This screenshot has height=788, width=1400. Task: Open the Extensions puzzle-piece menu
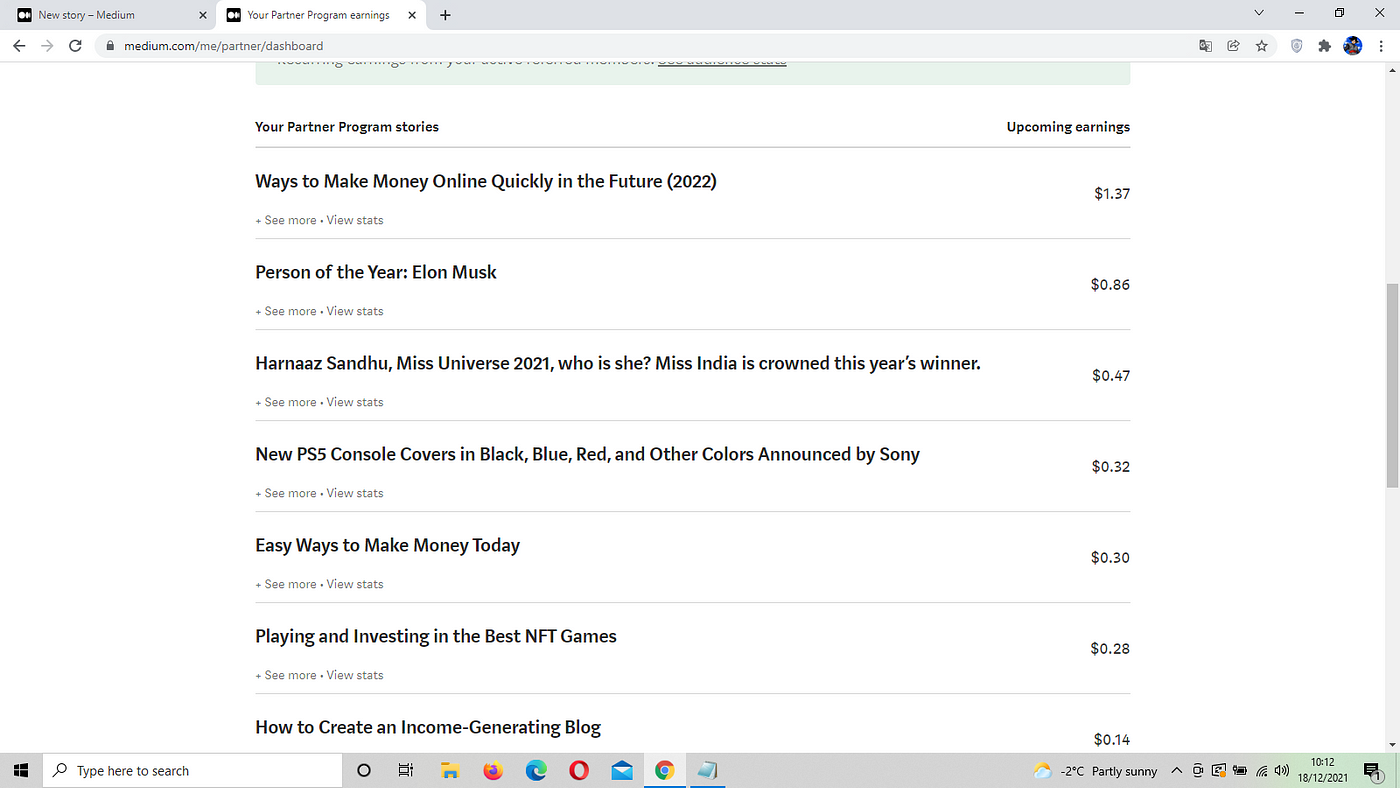click(x=1325, y=46)
